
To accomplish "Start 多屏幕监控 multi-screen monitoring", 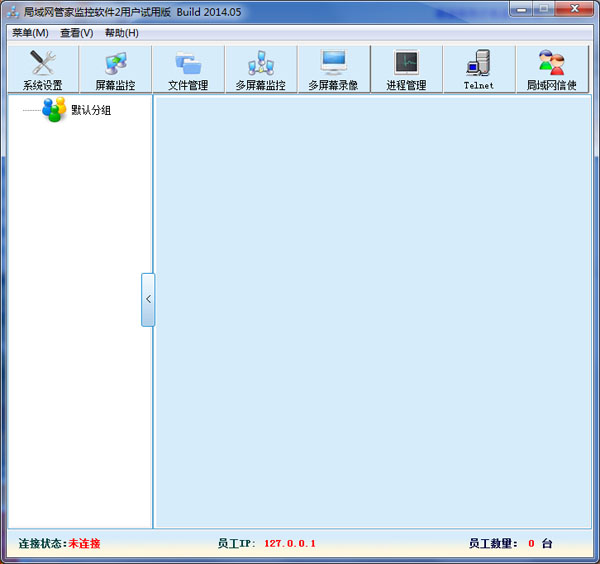I will pos(260,70).
